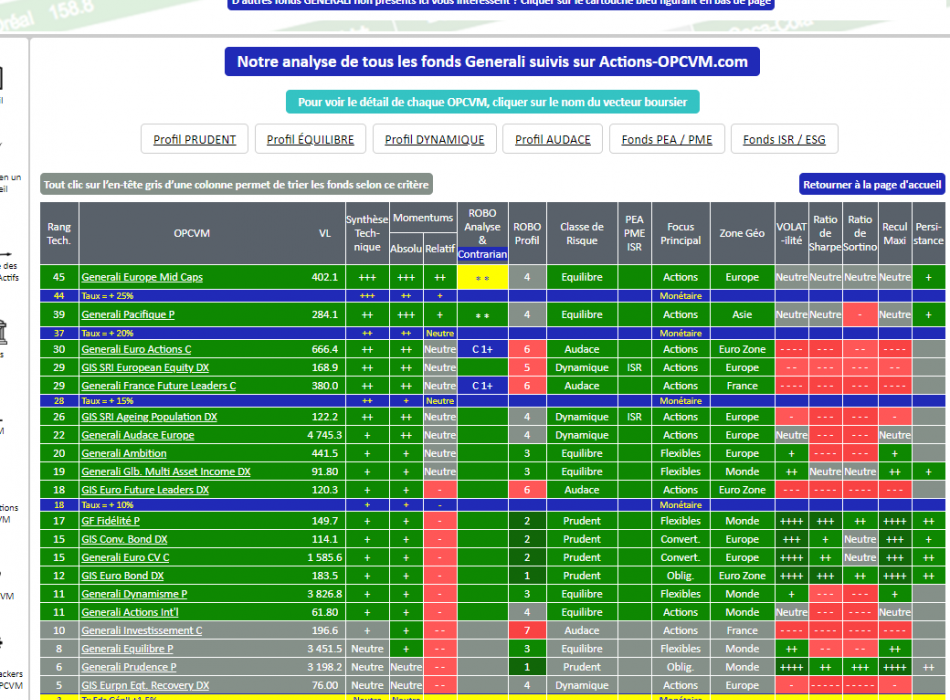
Task: Sort by Focus Principal header
Action: pyautogui.click(x=680, y=233)
